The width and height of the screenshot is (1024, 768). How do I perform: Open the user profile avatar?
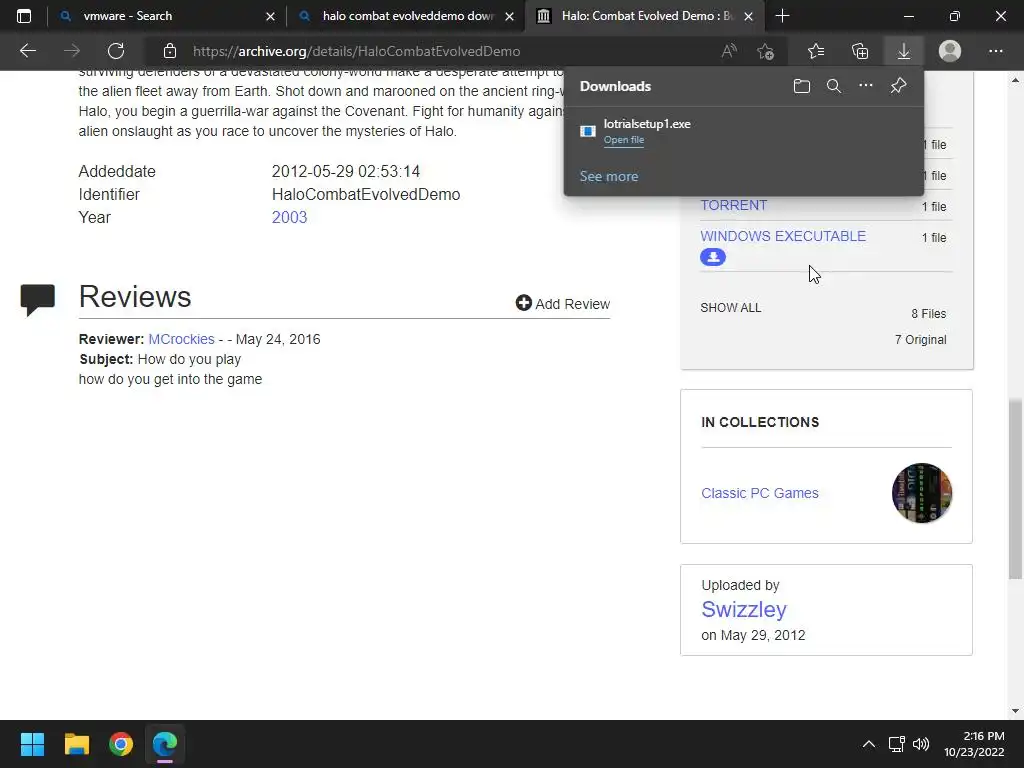[950, 51]
